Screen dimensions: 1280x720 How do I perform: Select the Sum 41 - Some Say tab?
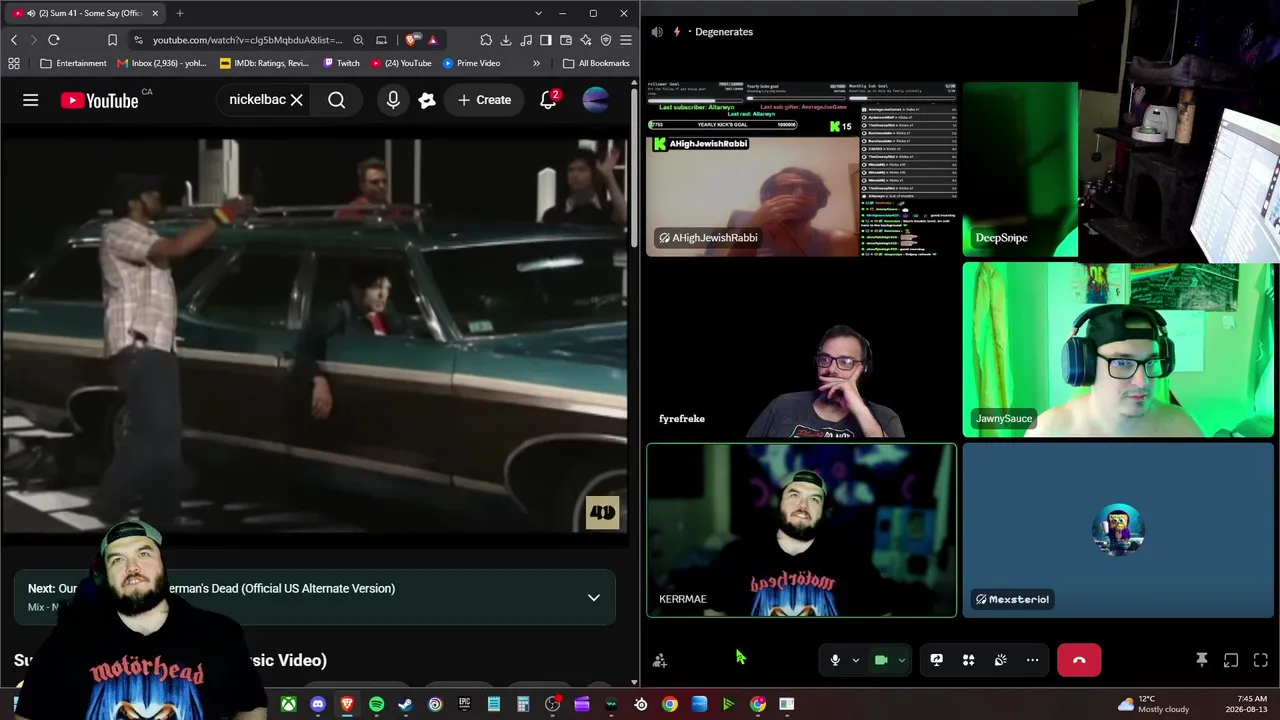coord(87,13)
